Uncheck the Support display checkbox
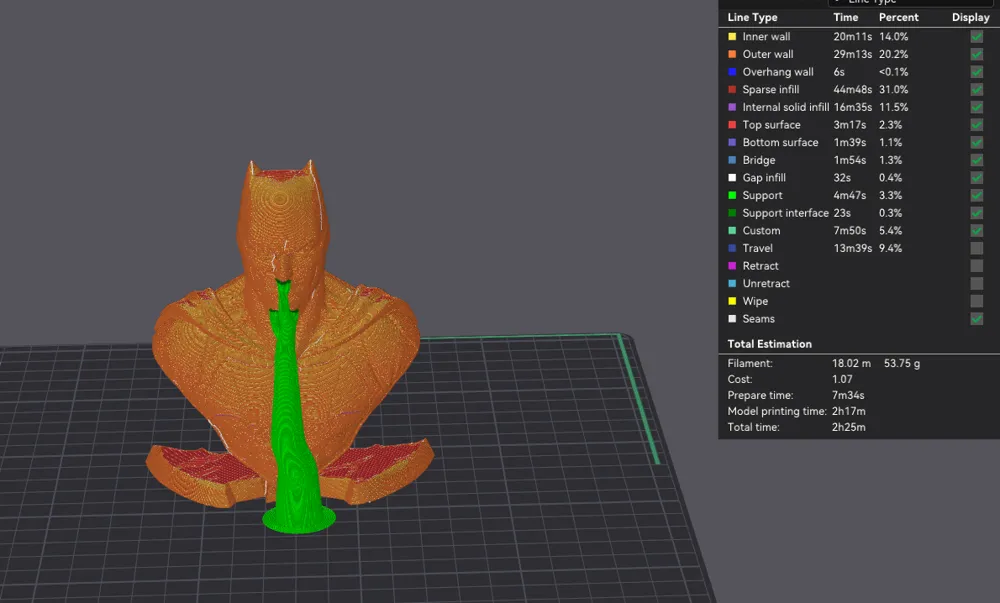Image resolution: width=1000 pixels, height=603 pixels. click(976, 196)
